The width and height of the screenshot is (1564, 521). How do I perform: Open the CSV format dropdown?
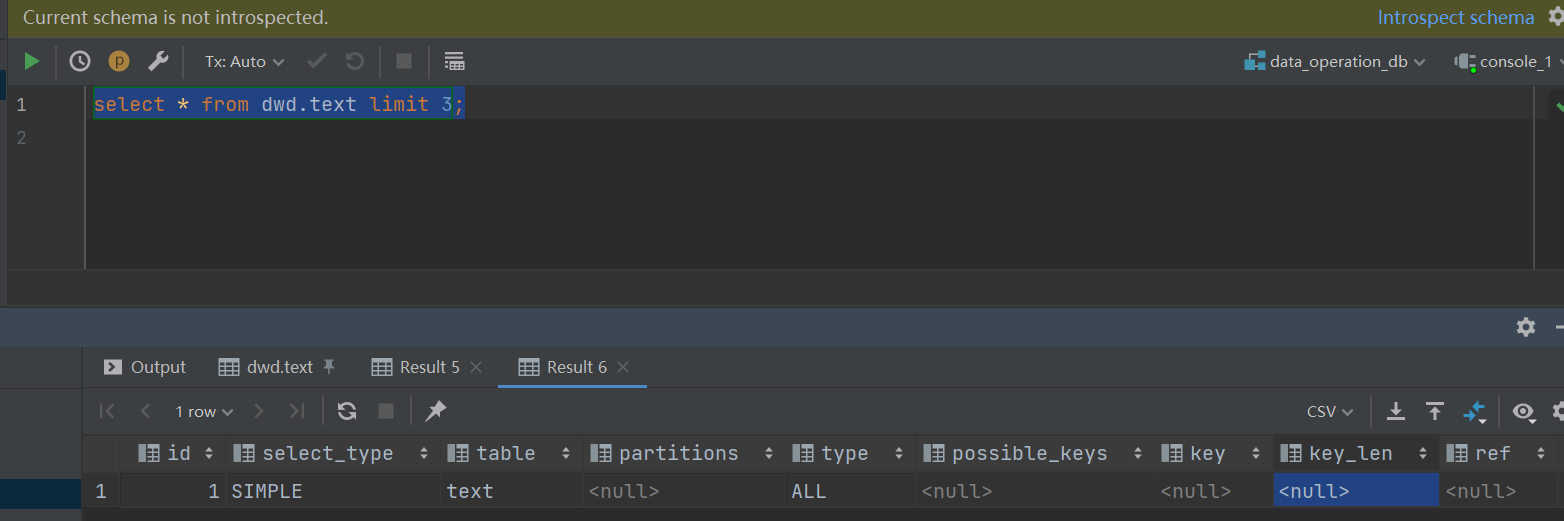[1330, 411]
